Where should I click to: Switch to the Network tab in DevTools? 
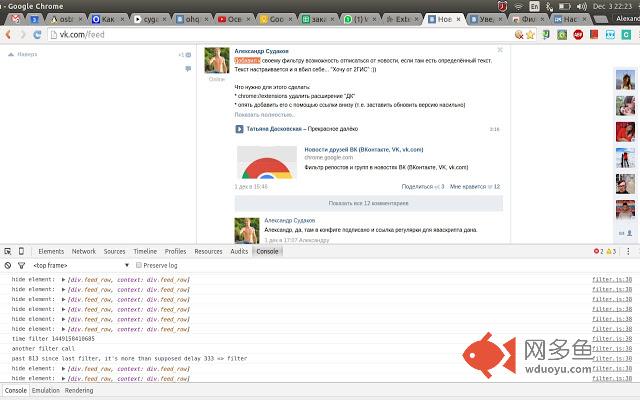[84, 251]
